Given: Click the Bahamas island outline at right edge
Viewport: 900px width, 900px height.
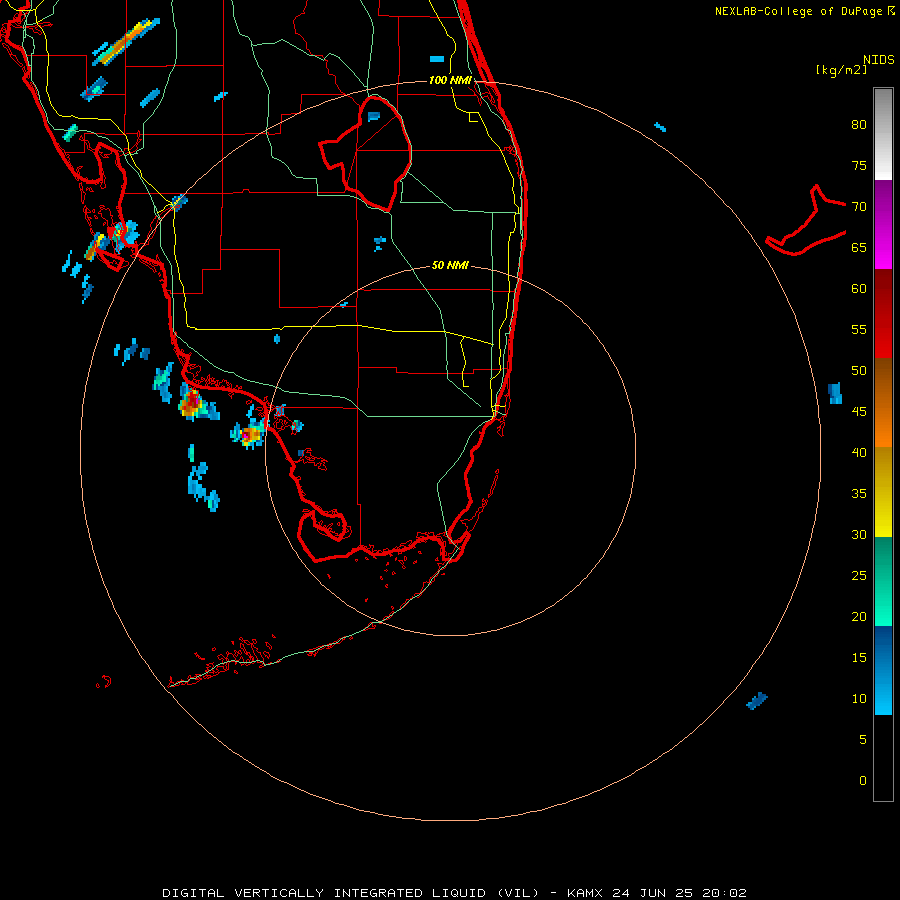Looking at the screenshot, I should coord(806,220).
